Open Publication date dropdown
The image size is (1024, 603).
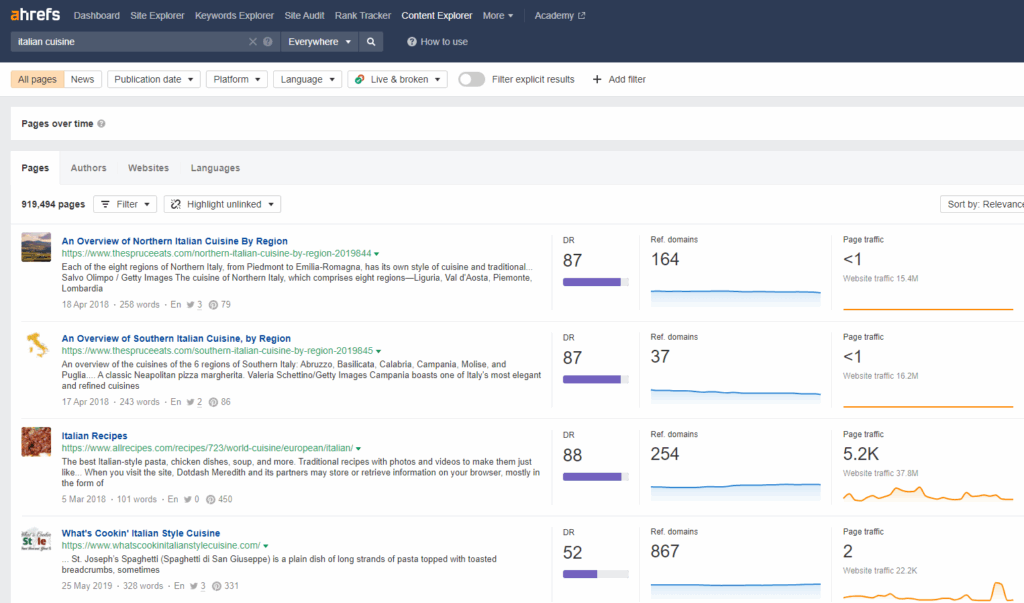(153, 79)
